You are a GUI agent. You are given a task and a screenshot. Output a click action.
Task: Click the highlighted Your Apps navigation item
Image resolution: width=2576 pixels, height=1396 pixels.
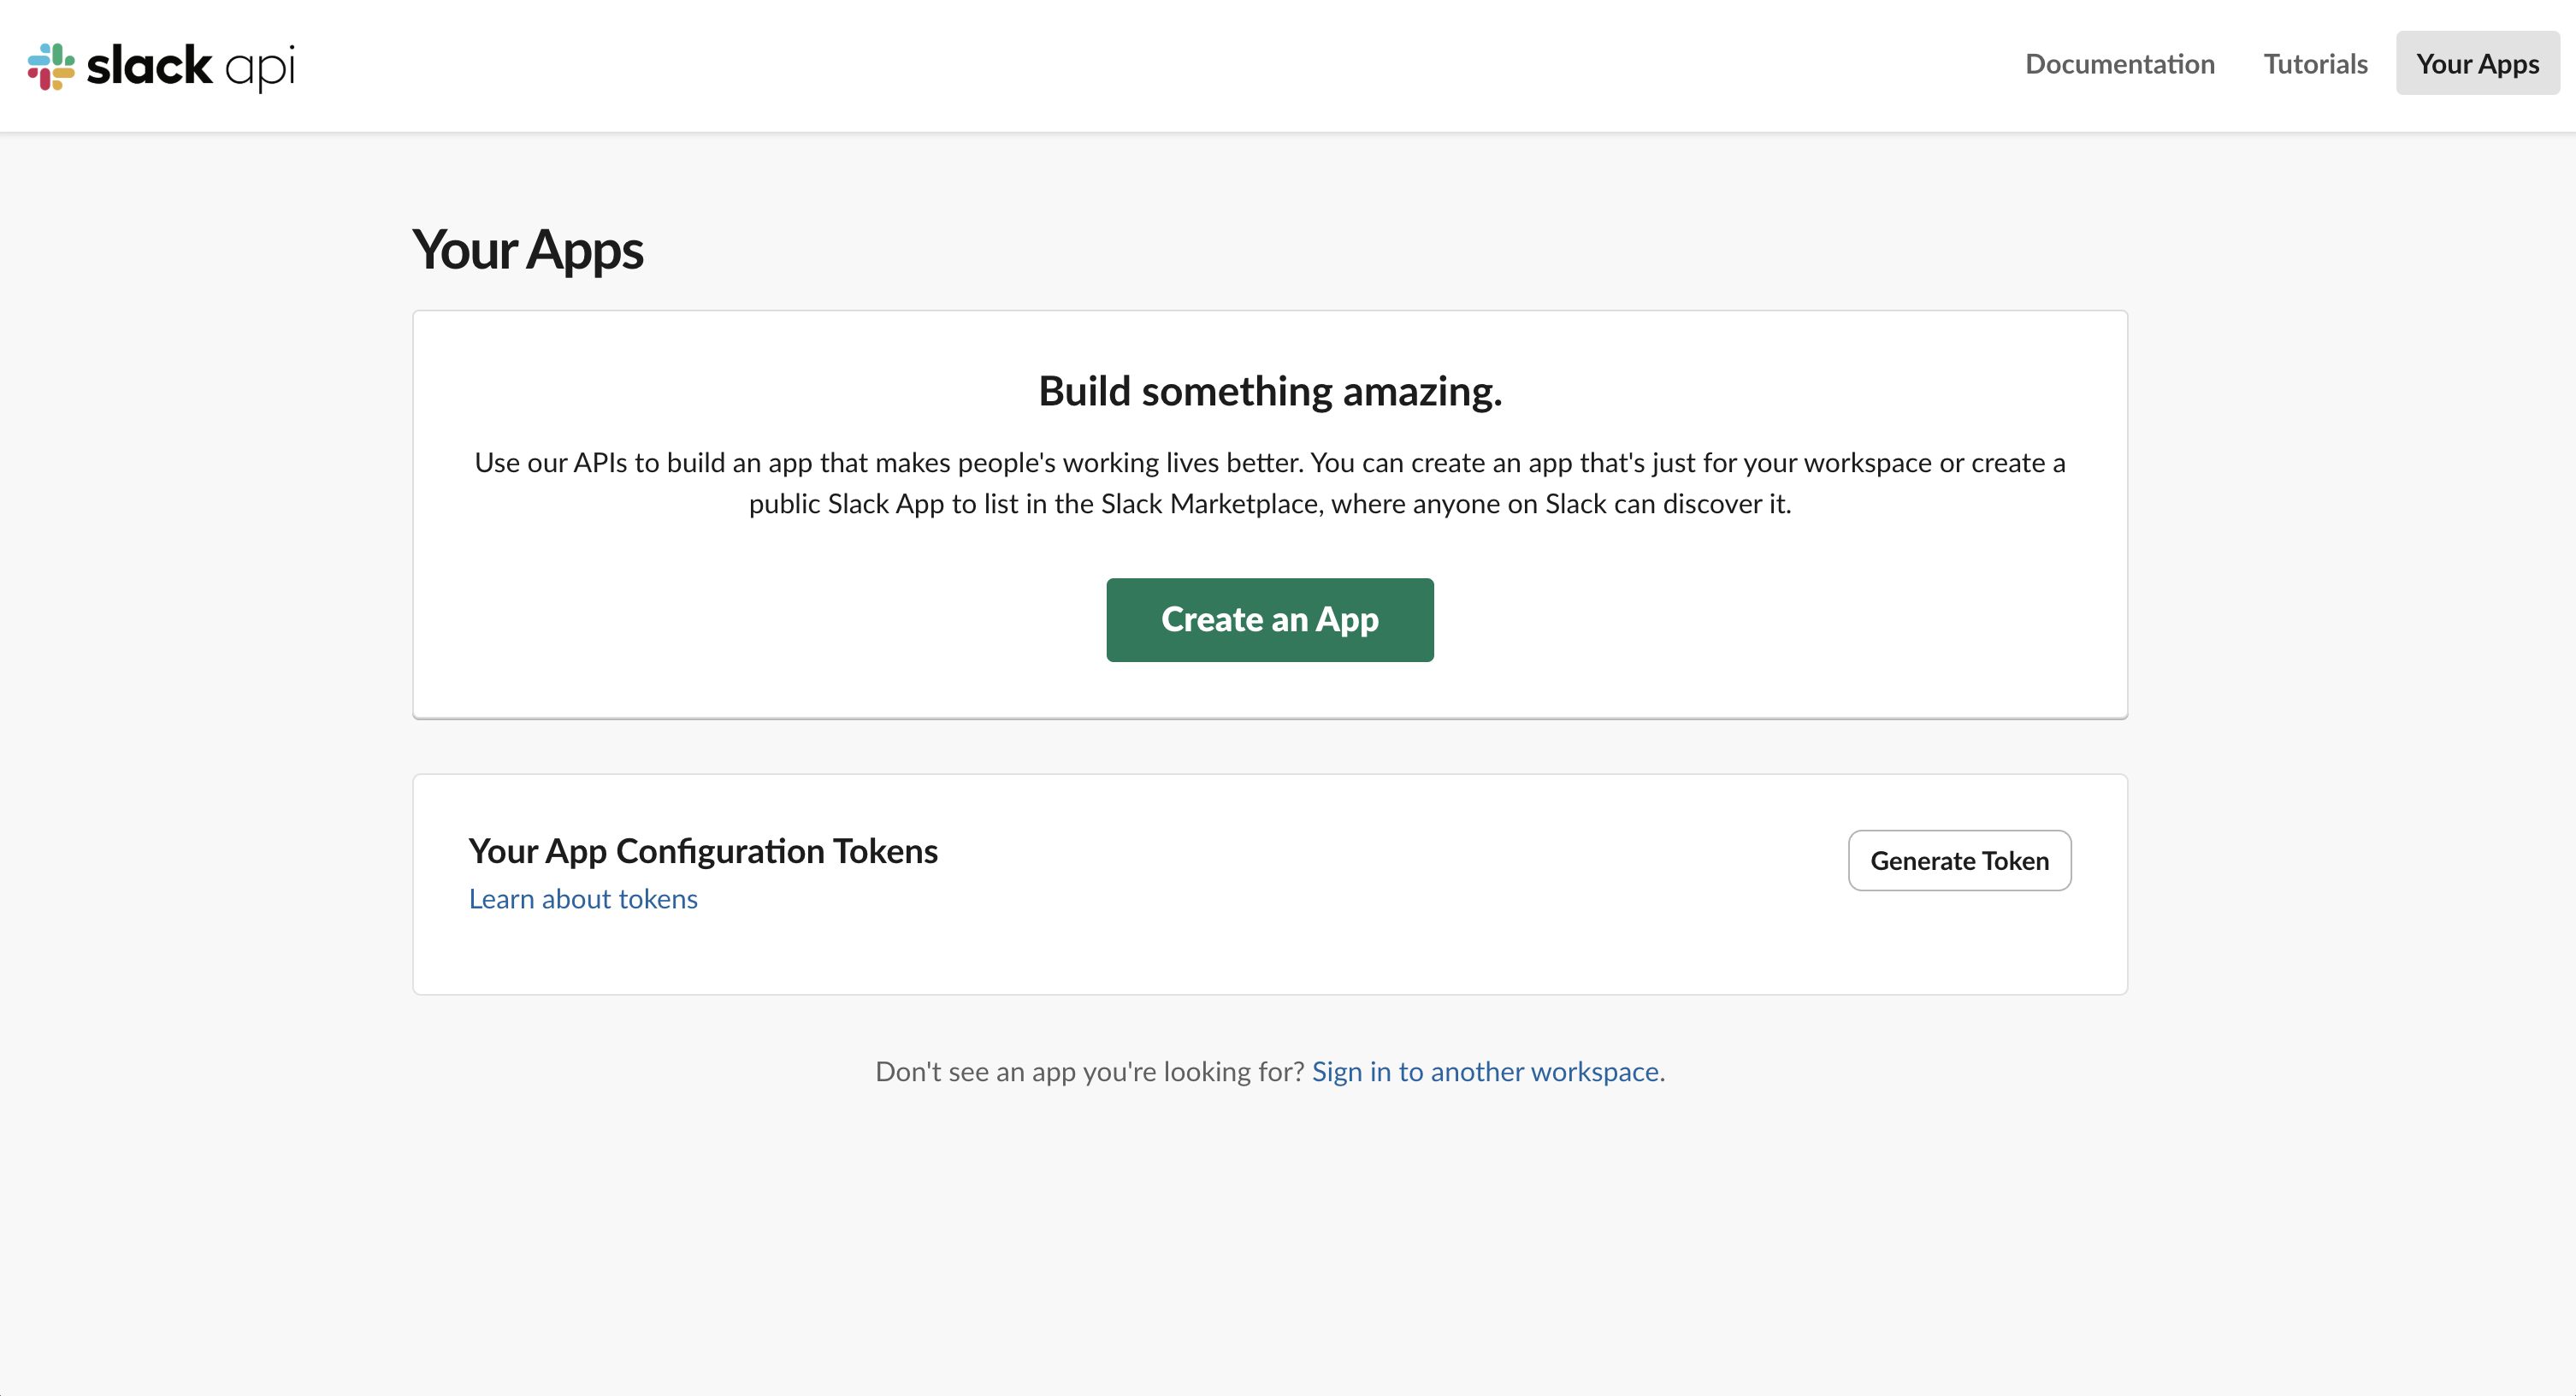coord(2476,63)
